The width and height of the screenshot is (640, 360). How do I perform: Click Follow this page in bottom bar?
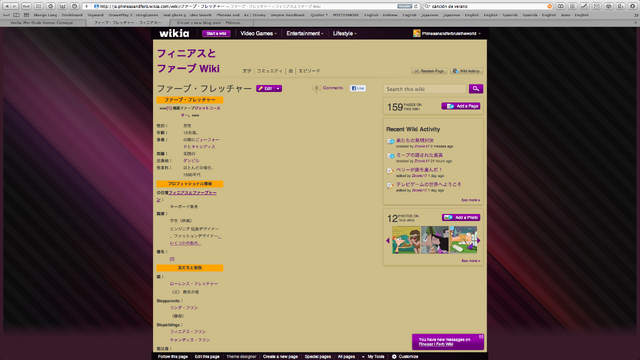pyautogui.click(x=173, y=356)
